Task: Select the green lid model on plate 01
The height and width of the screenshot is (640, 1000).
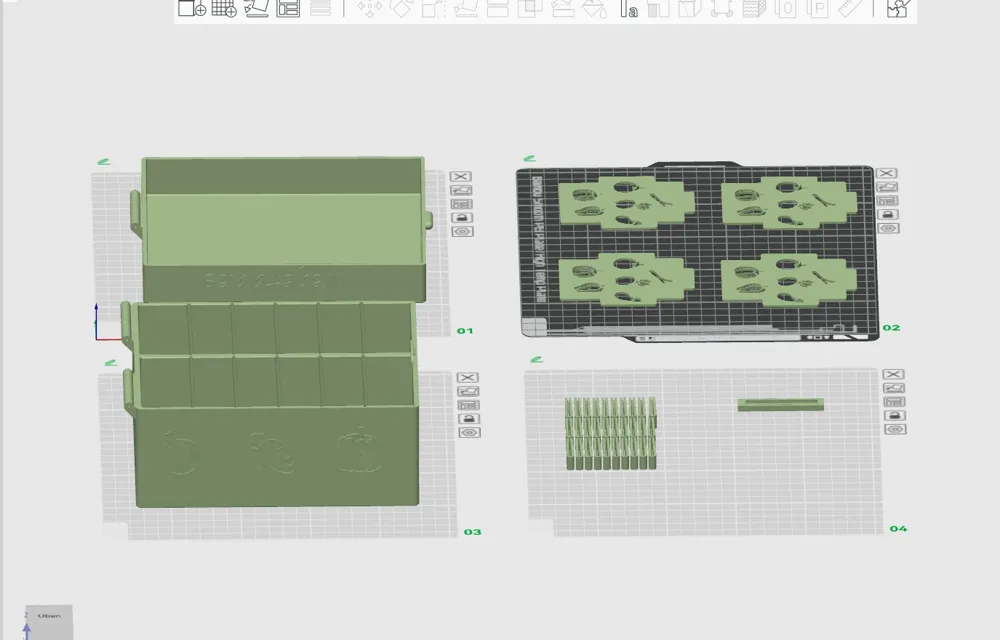Action: [283, 229]
